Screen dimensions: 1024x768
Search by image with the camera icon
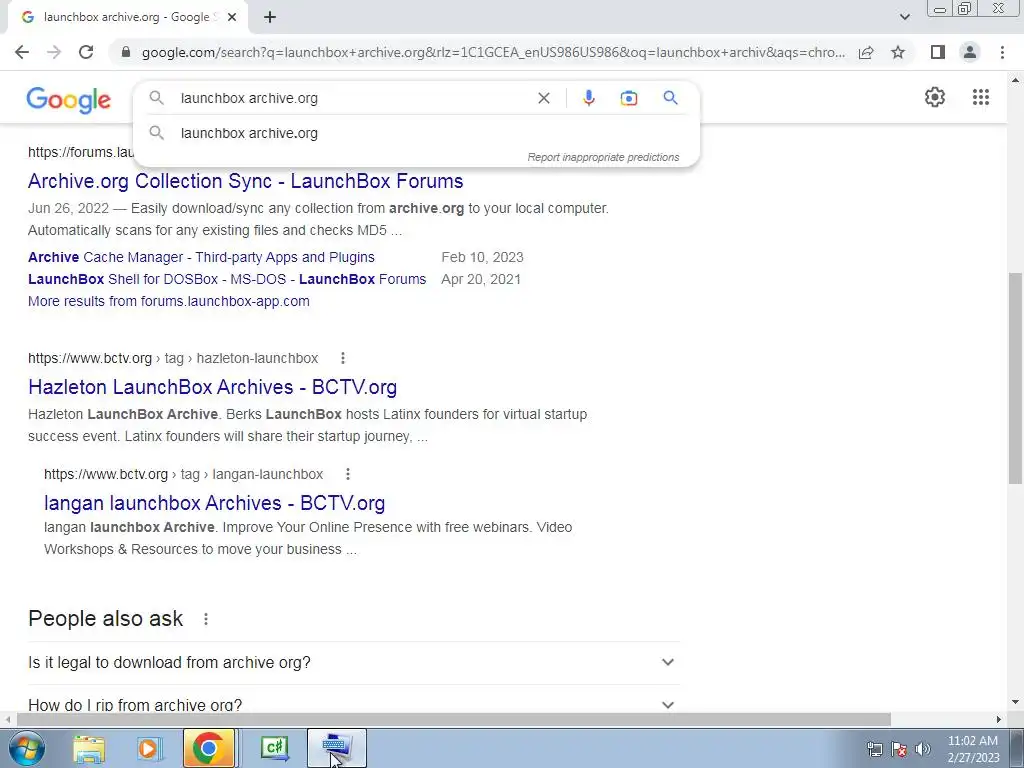point(628,98)
